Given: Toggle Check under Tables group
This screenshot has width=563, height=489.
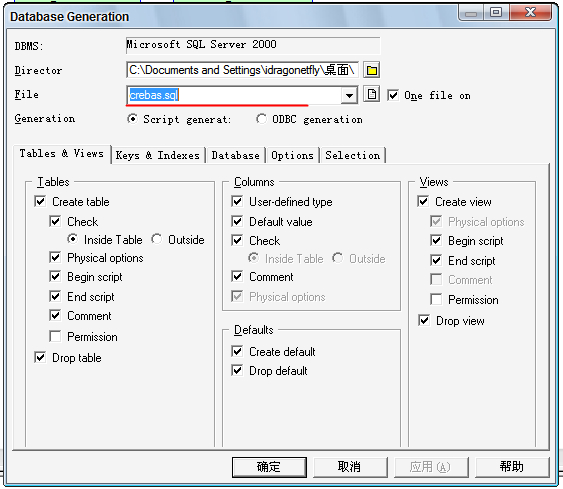Looking at the screenshot, I should [x=55, y=221].
